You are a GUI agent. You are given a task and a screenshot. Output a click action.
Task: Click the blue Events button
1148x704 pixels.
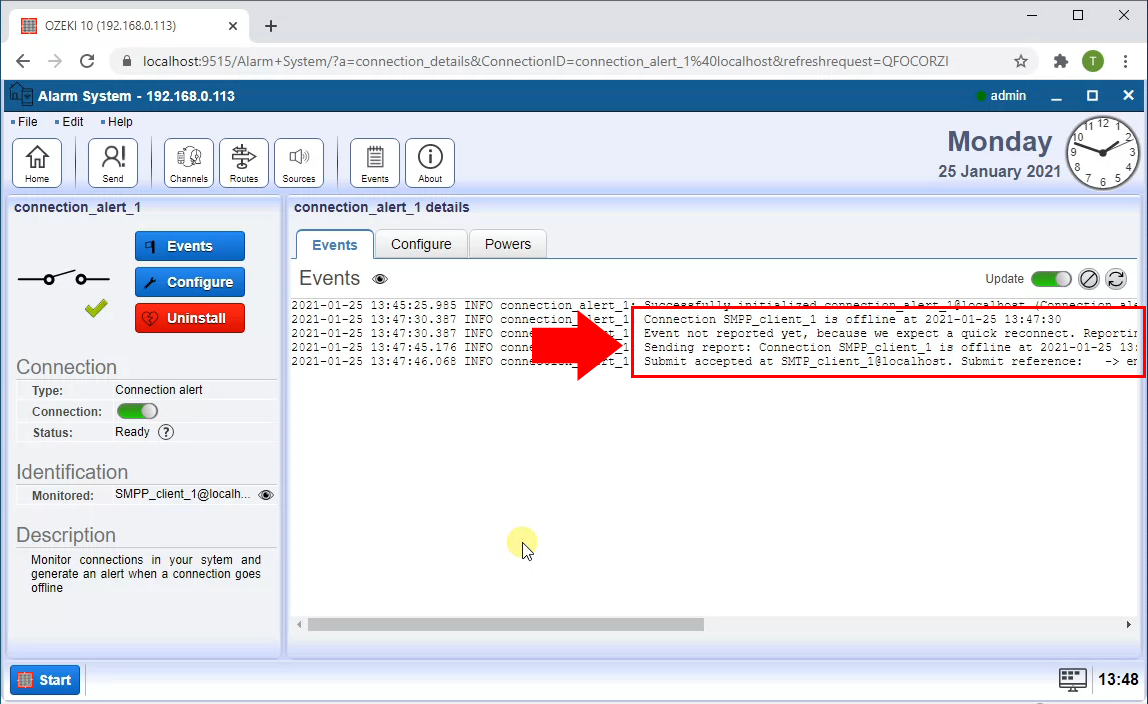pos(190,246)
